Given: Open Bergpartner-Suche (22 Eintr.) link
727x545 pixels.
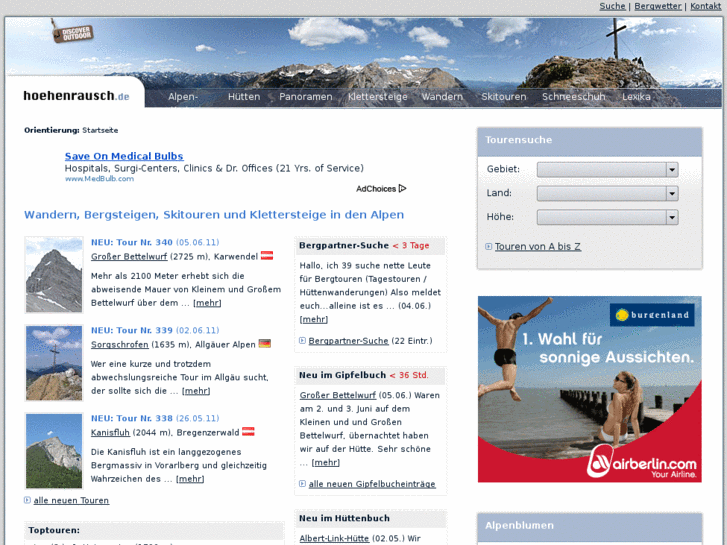Looking at the screenshot, I should (x=348, y=341).
